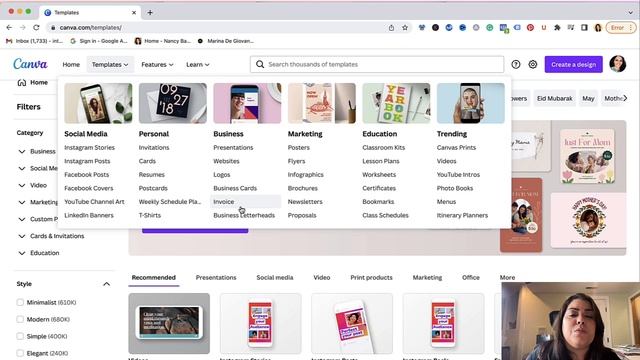This screenshot has width=640, height=360.
Task: Switch to the Video tab
Action: coord(322,278)
